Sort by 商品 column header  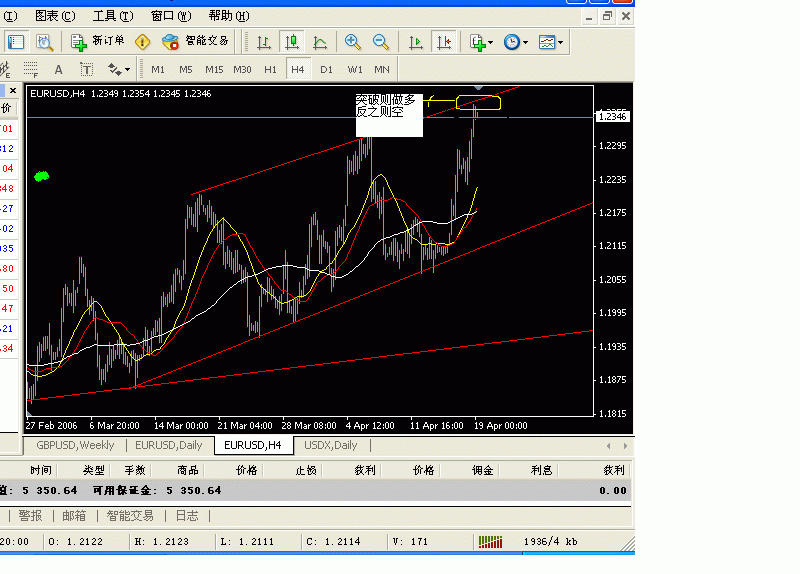(188, 470)
